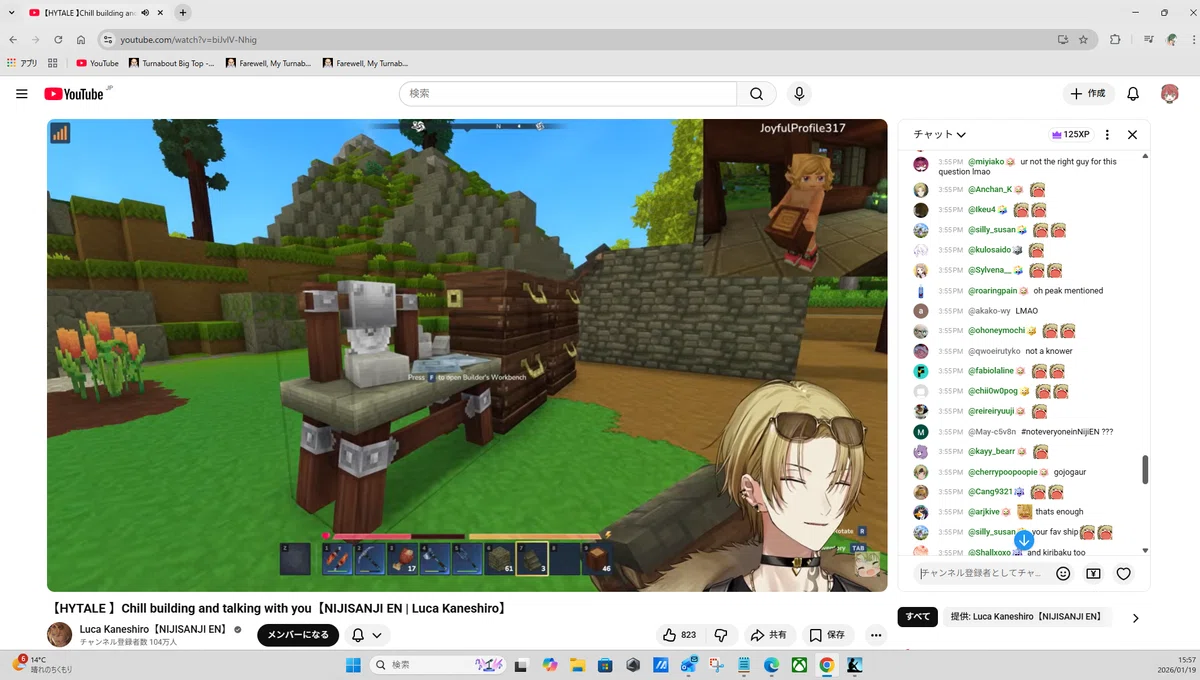The height and width of the screenshot is (680, 1200).
Task: Open File Explorer from taskbar
Action: pyautogui.click(x=577, y=665)
